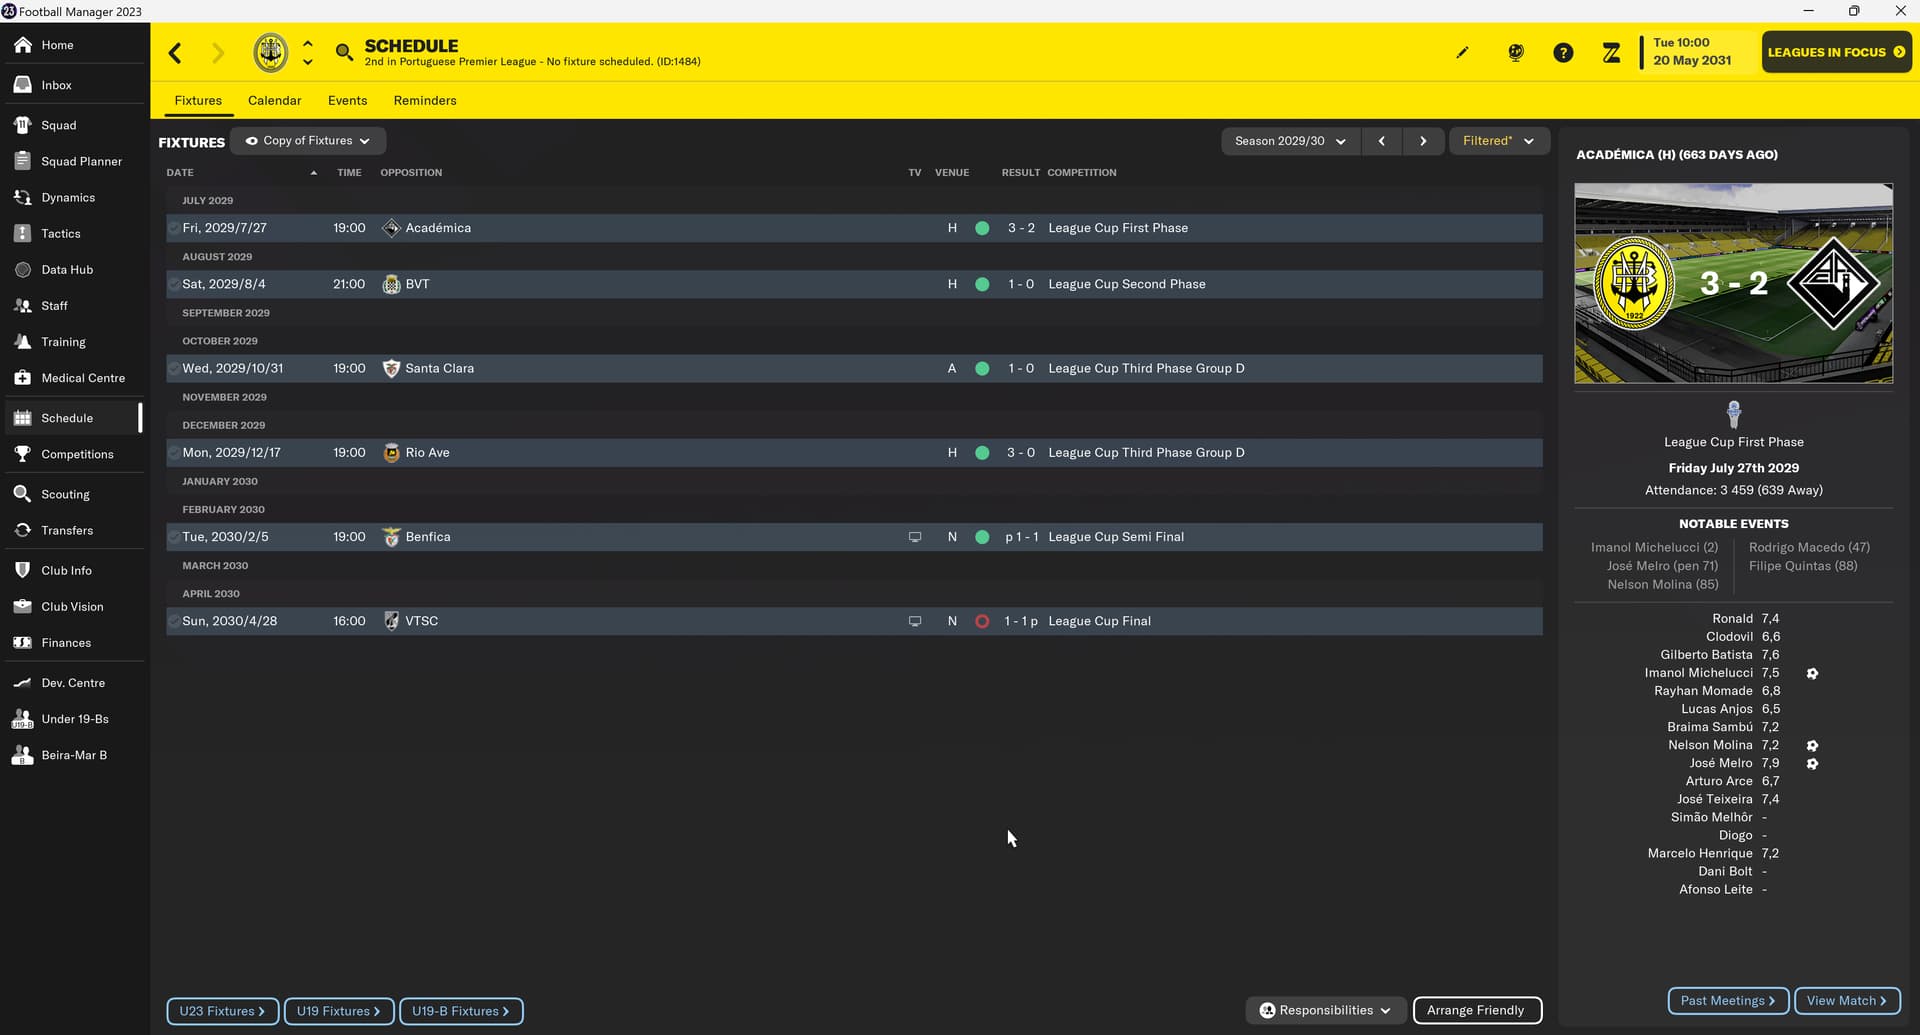Open the Staff sidebar icon
Viewport: 1920px width, 1035px height.
pyautogui.click(x=23, y=305)
